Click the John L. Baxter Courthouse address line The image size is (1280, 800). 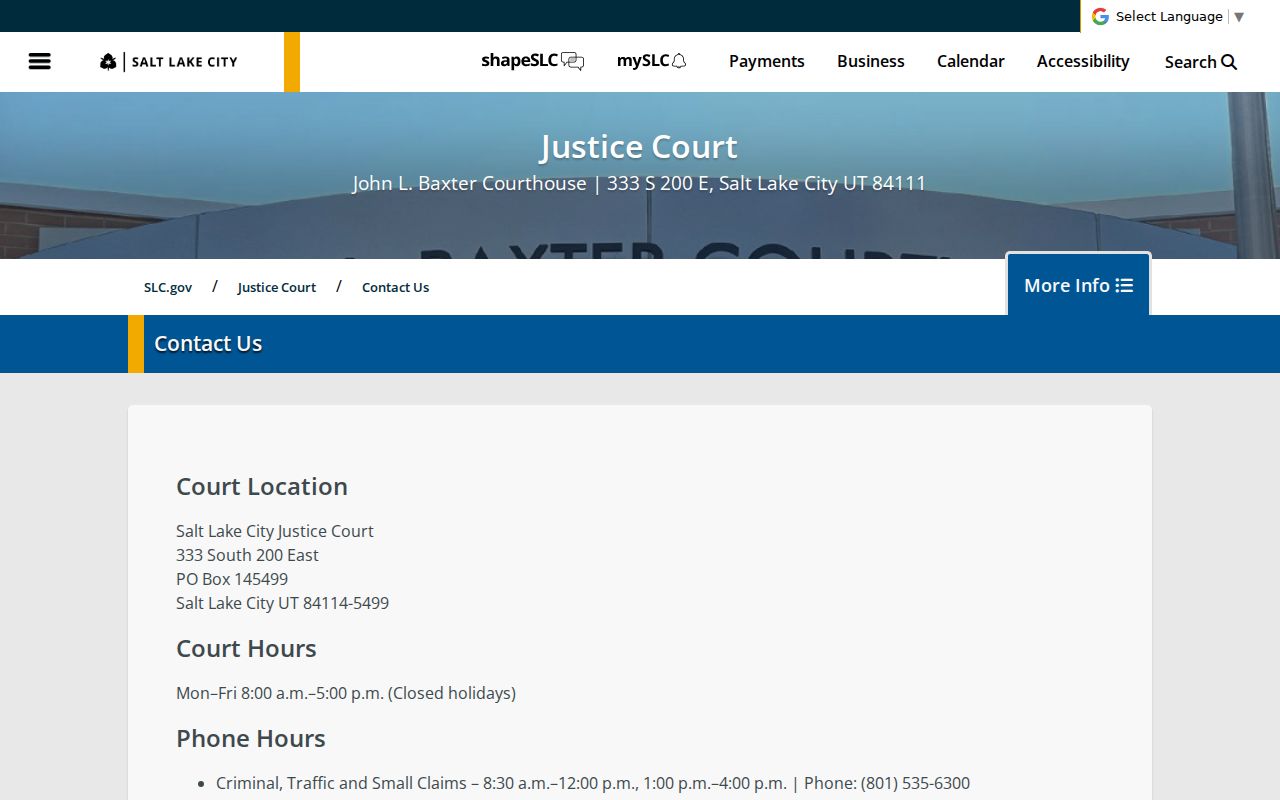tap(639, 183)
